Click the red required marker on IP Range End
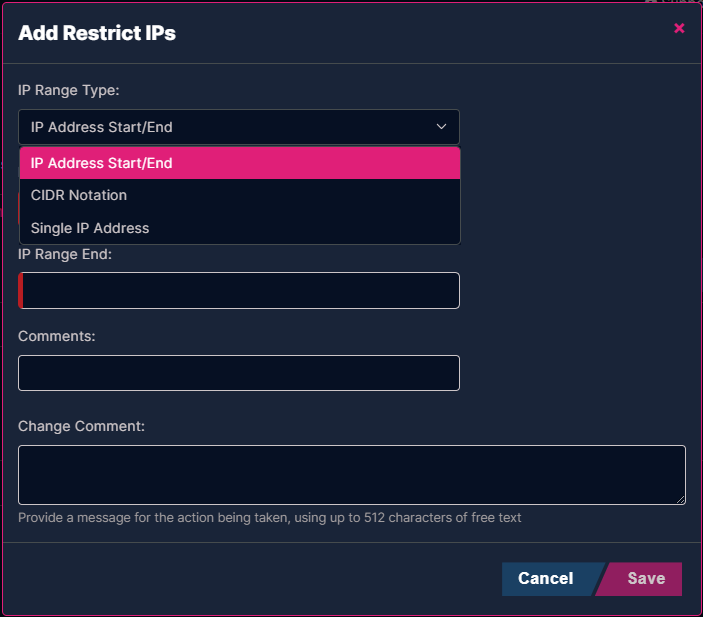The width and height of the screenshot is (703, 617). (21, 291)
